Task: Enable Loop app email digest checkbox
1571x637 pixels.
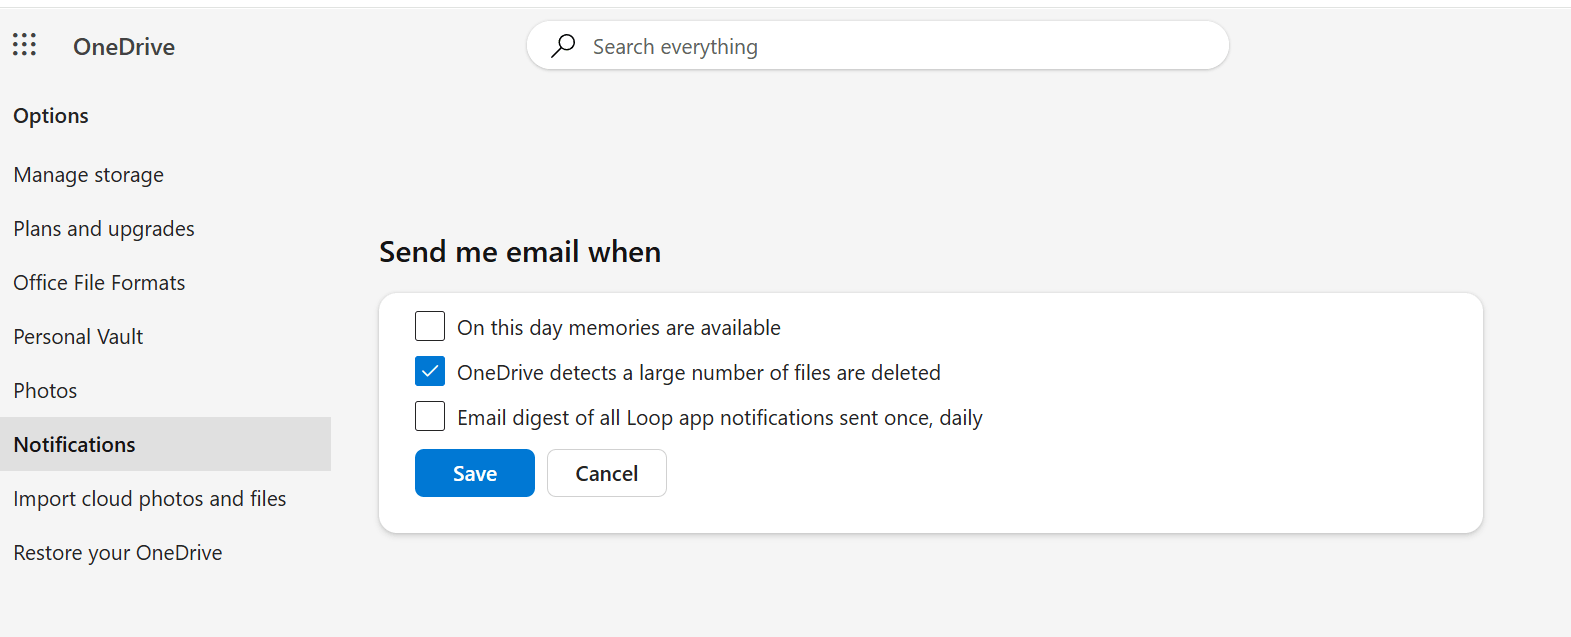Action: (x=430, y=416)
